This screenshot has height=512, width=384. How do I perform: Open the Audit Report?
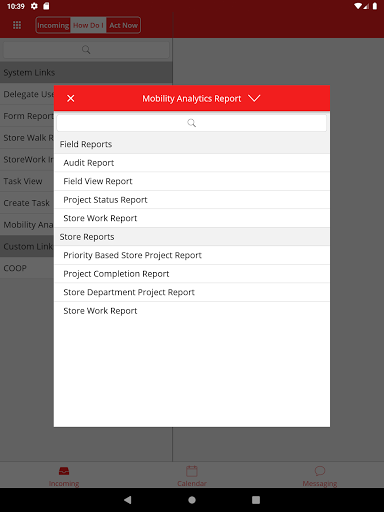(192, 163)
